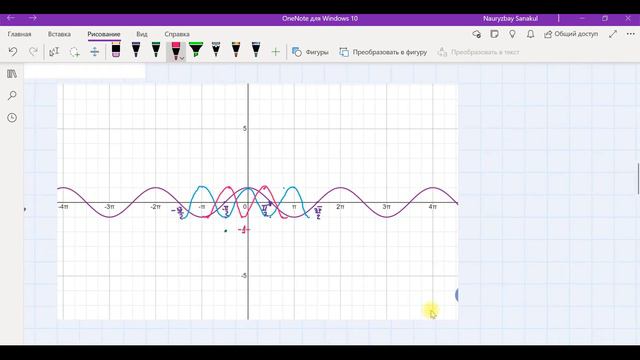Select the galaxy-pattern pen
The image size is (640, 360).
tap(216, 50)
